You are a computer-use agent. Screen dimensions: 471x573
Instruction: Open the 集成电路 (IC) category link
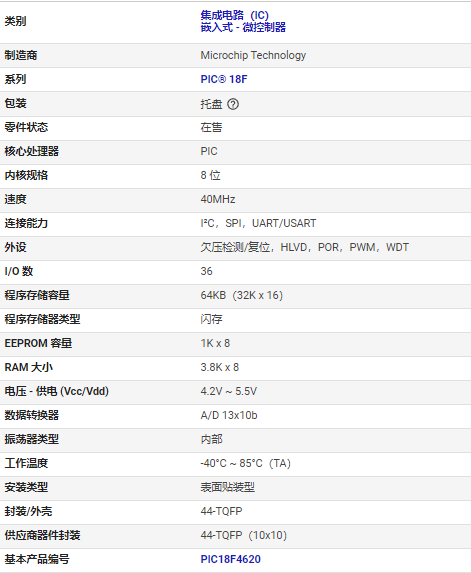[235, 15]
